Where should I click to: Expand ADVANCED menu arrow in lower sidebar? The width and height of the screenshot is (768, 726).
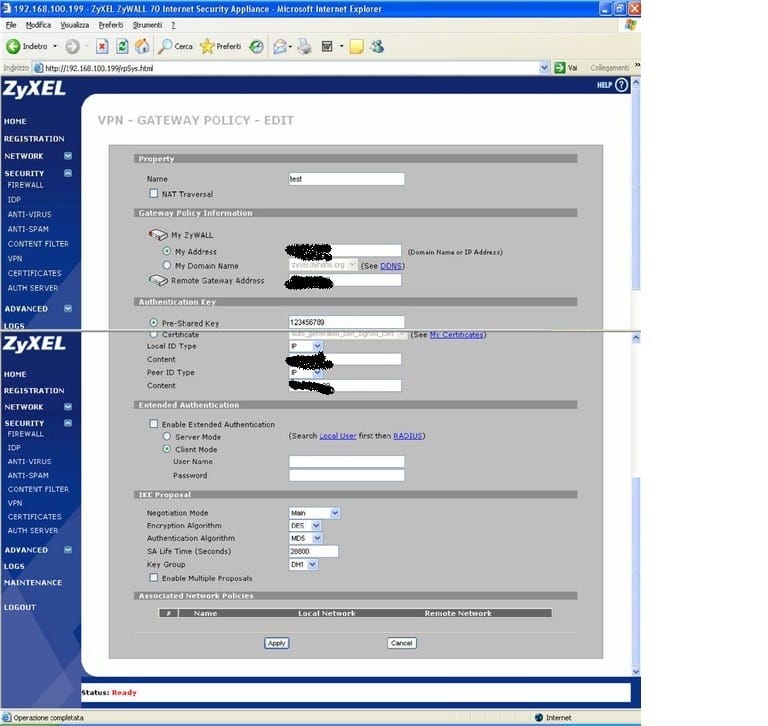coord(68,550)
